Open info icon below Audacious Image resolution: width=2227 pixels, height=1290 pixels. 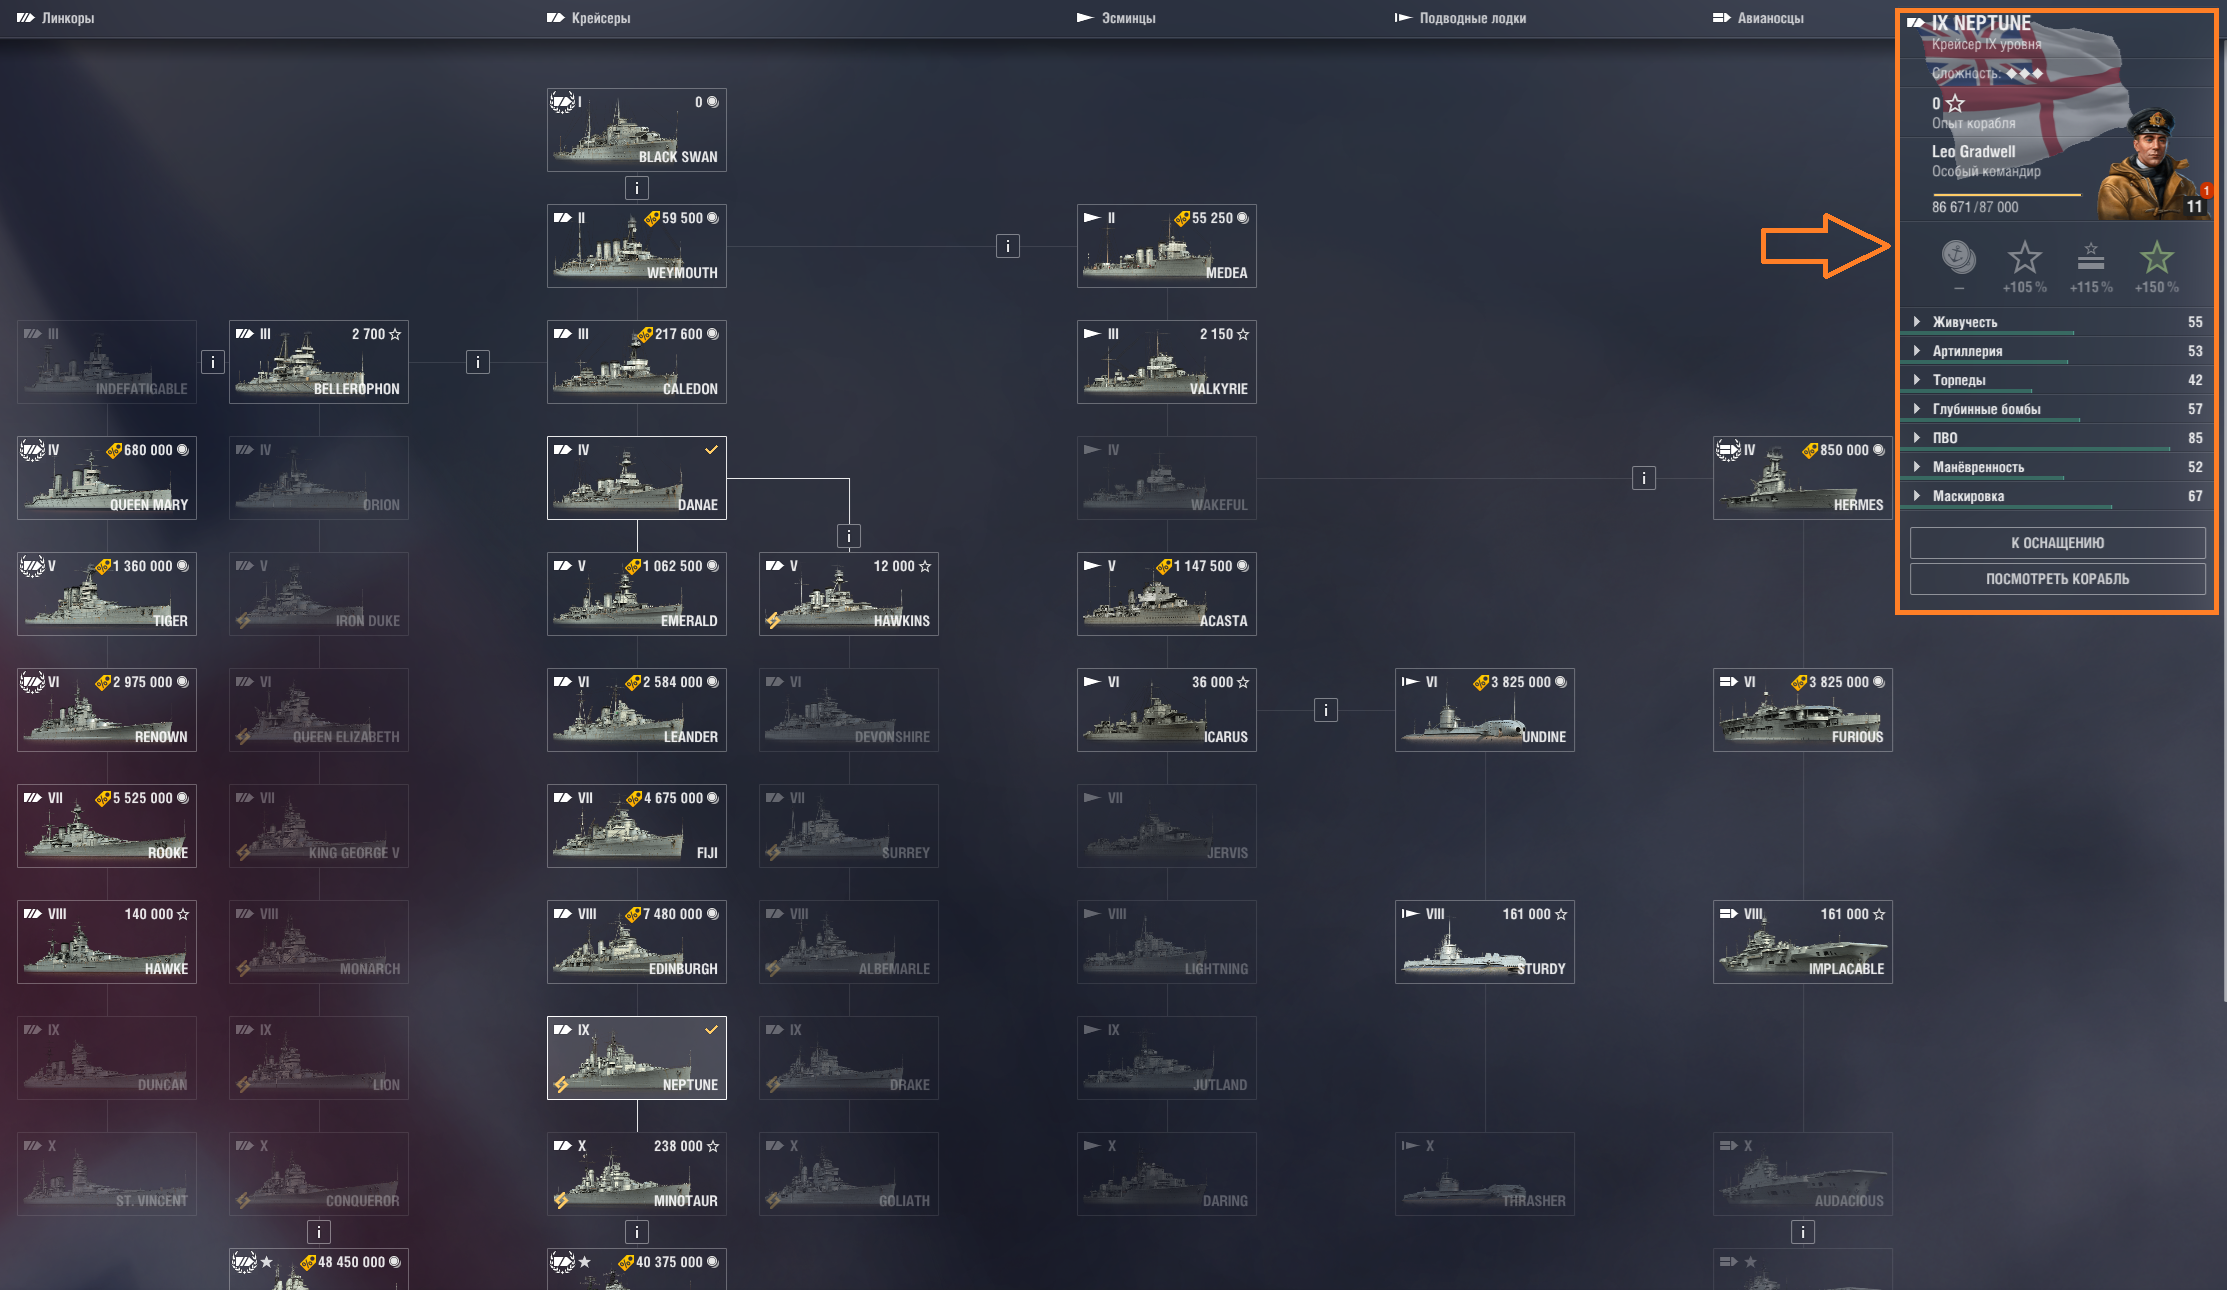click(x=1803, y=1232)
